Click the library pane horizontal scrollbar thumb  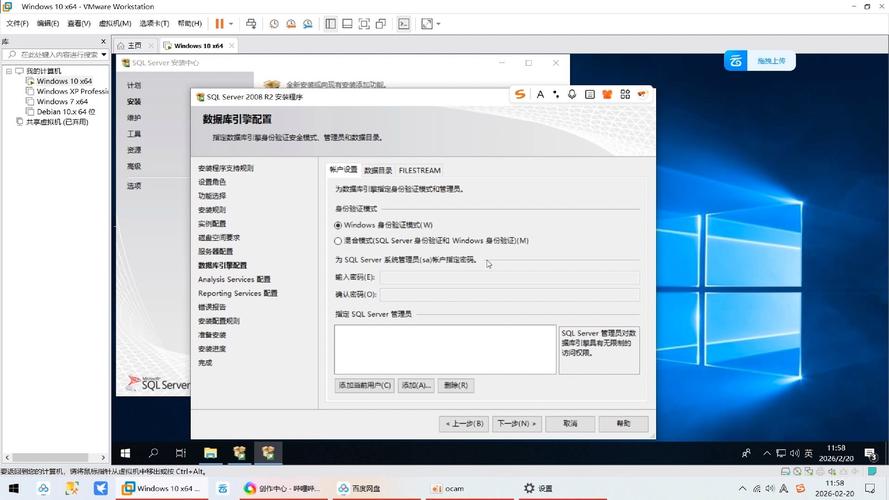50,457
